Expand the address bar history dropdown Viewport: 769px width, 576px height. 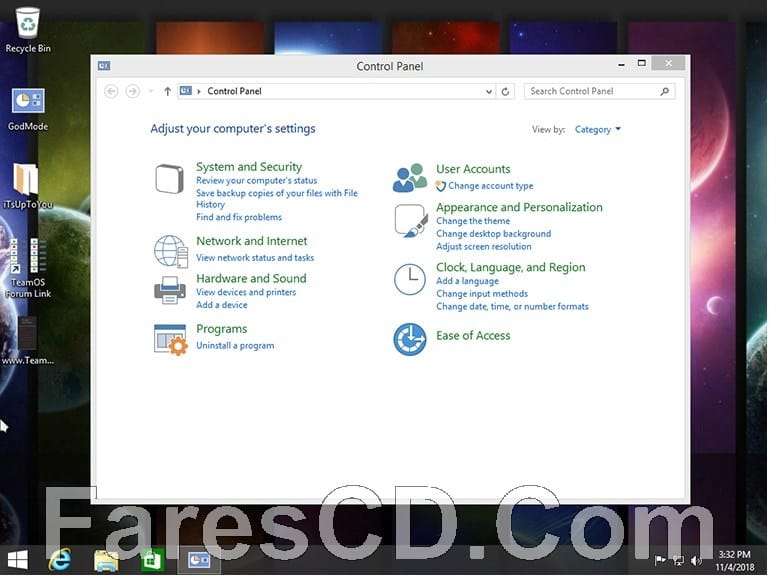(x=488, y=91)
